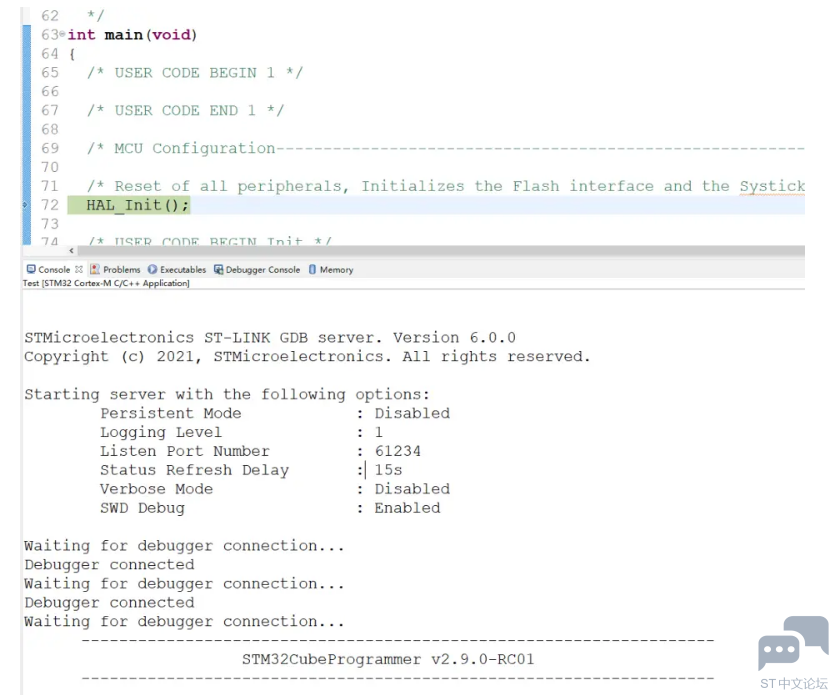
Task: Click 'Starting server with the following options:'
Action: 227,395
